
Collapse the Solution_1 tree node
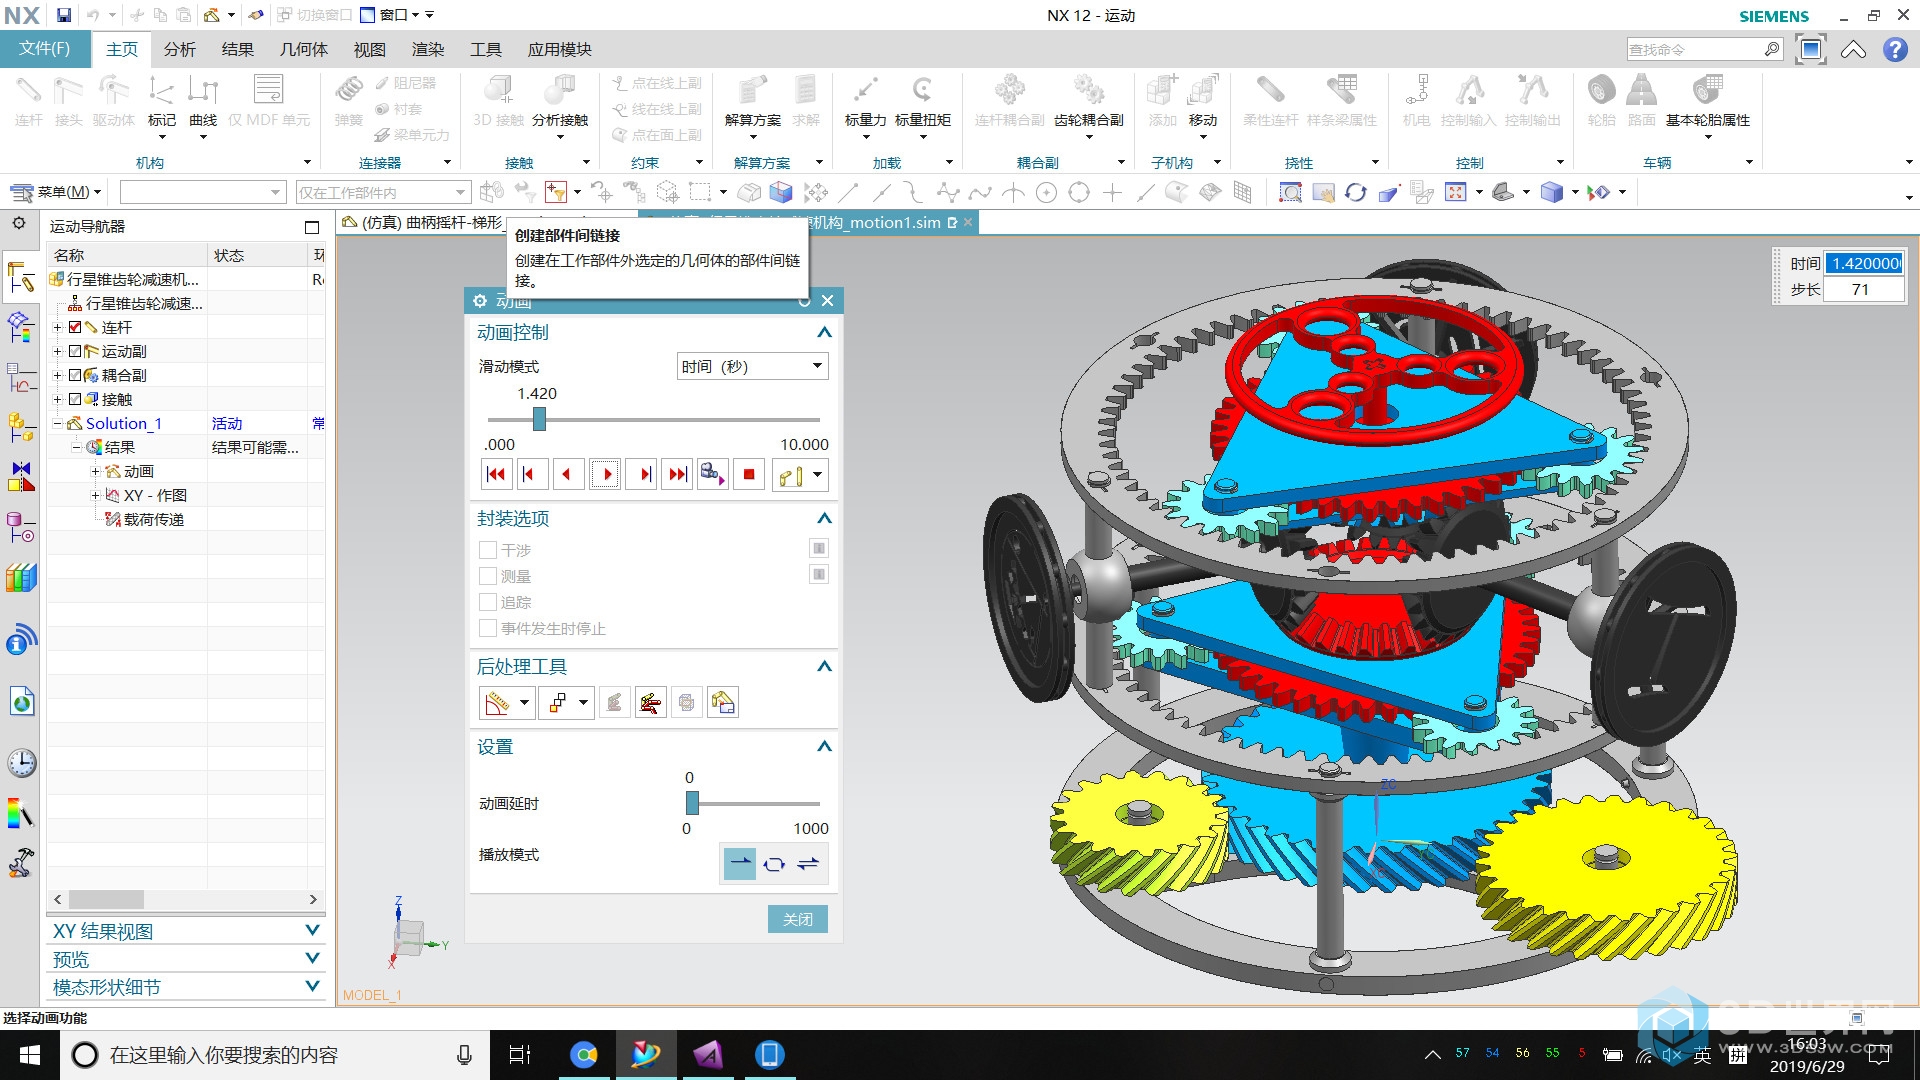[58, 423]
